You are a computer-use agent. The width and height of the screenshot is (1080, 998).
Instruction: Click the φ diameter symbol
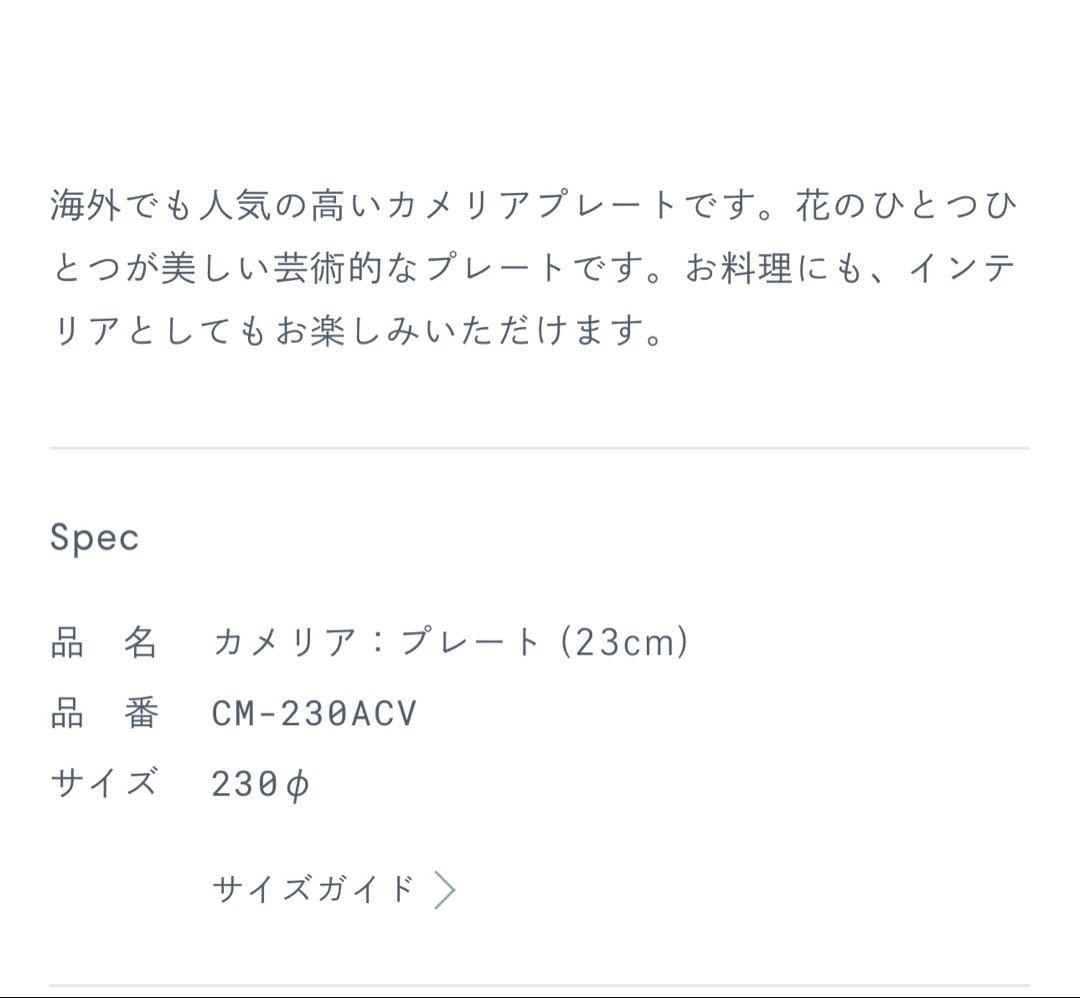pos(297,785)
